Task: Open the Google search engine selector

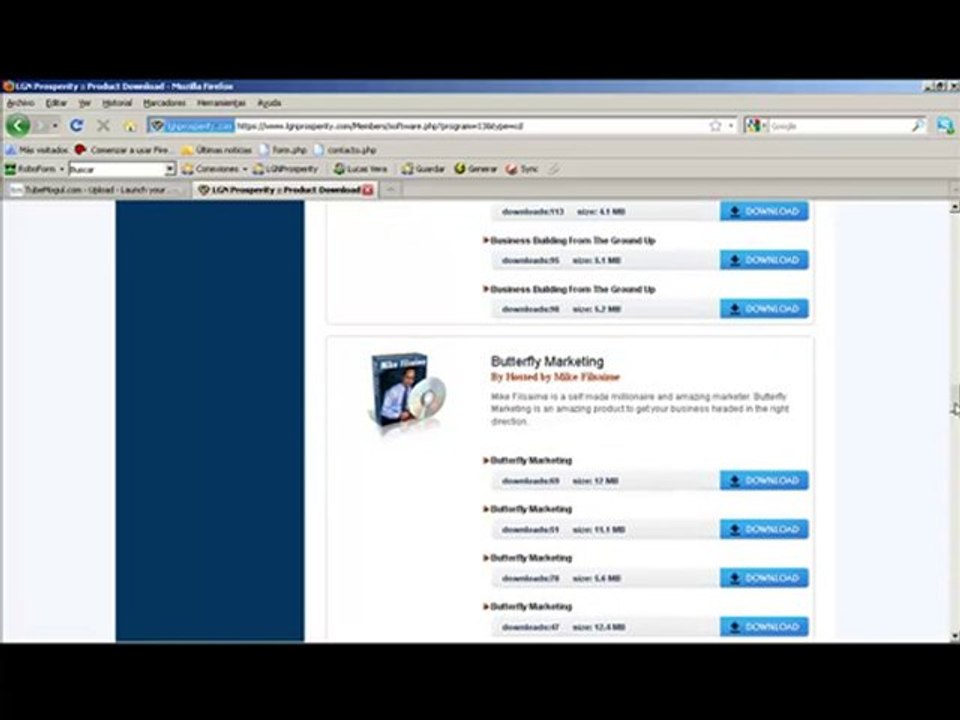Action: coord(756,126)
